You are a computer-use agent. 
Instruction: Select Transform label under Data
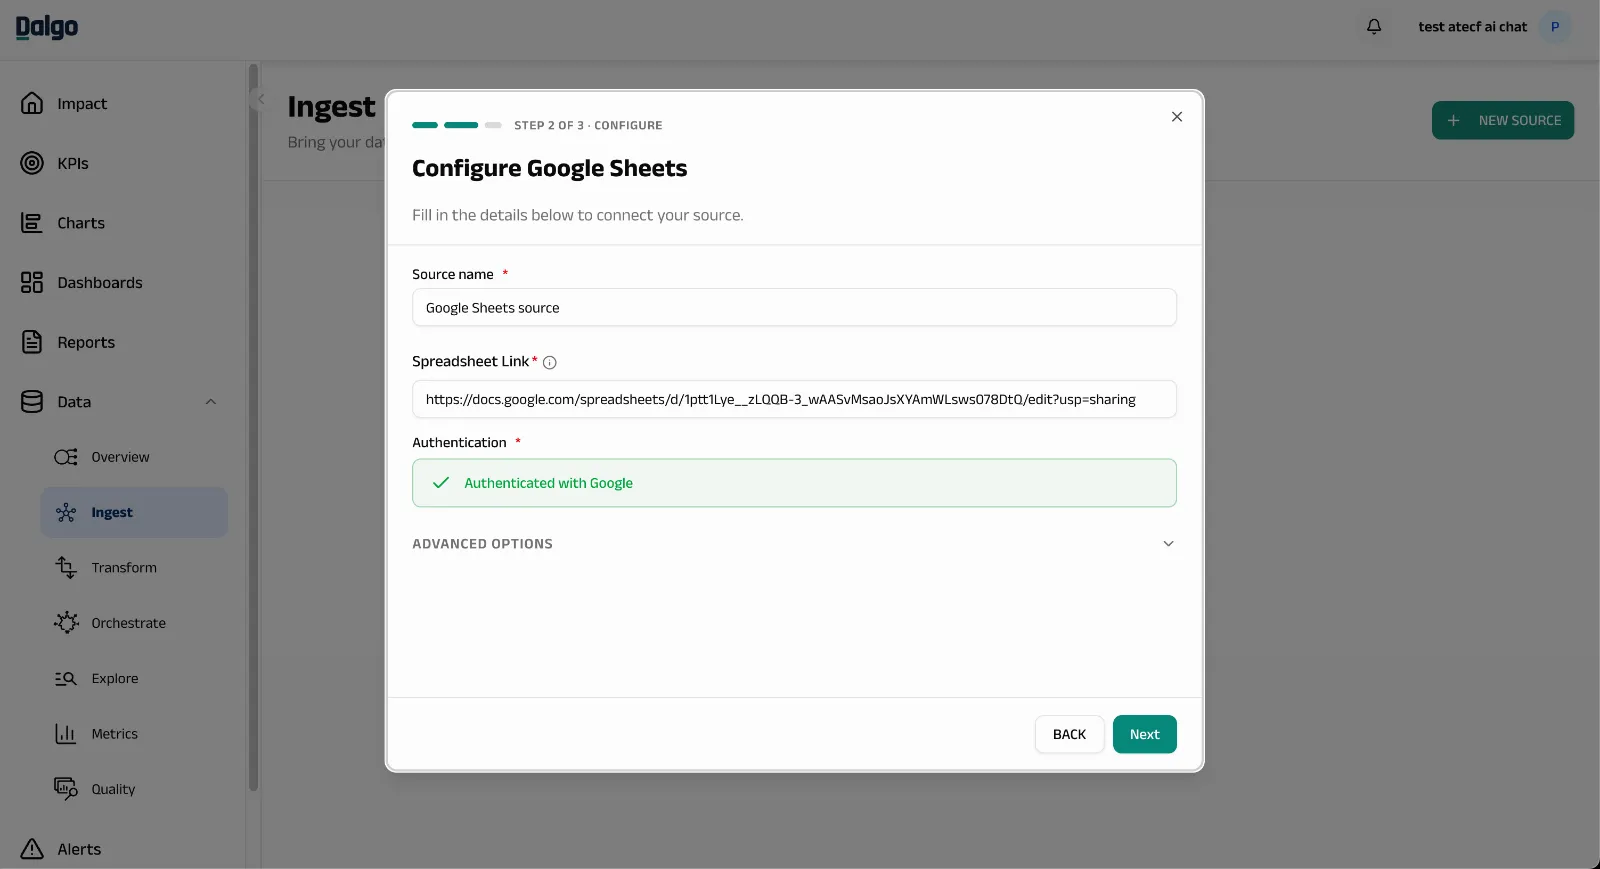[x=124, y=568]
